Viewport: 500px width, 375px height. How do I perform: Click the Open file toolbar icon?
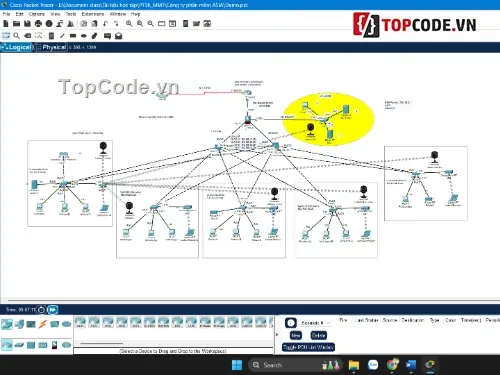pyautogui.click(x=16, y=24)
